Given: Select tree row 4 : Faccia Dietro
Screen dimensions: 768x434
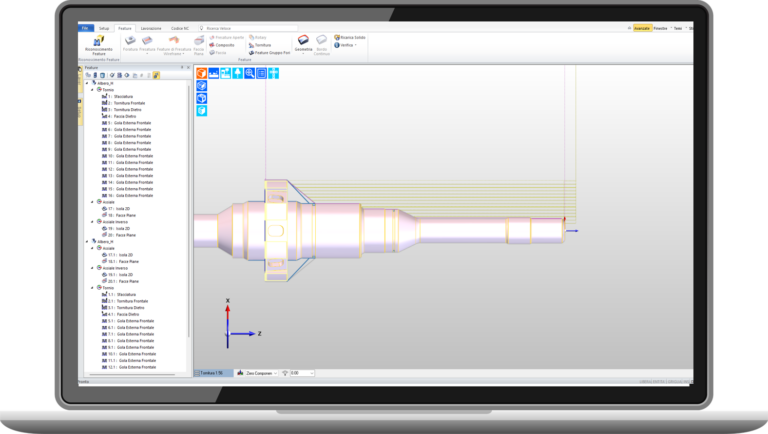Looking at the screenshot, I should click(x=119, y=117).
